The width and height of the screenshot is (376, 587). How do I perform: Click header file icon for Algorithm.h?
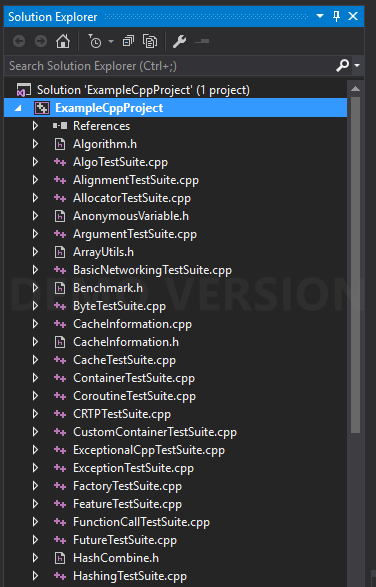60,144
